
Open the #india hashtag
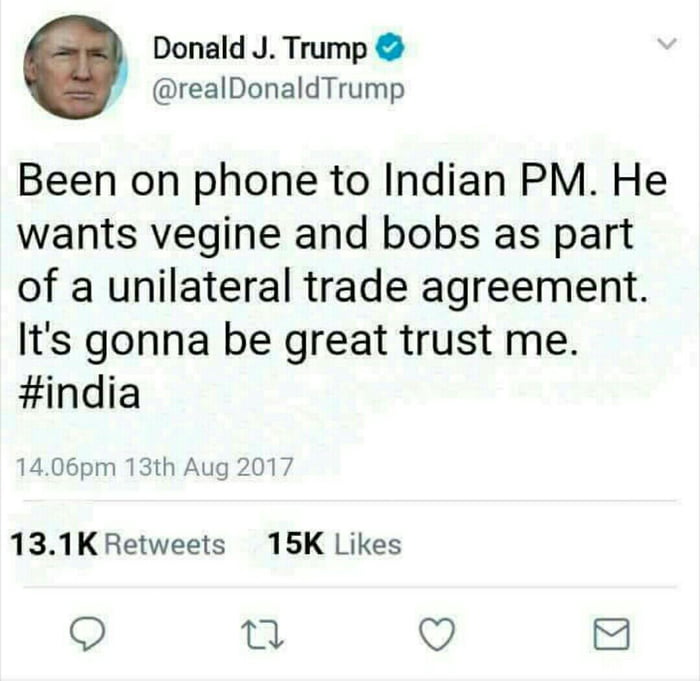coord(79,392)
